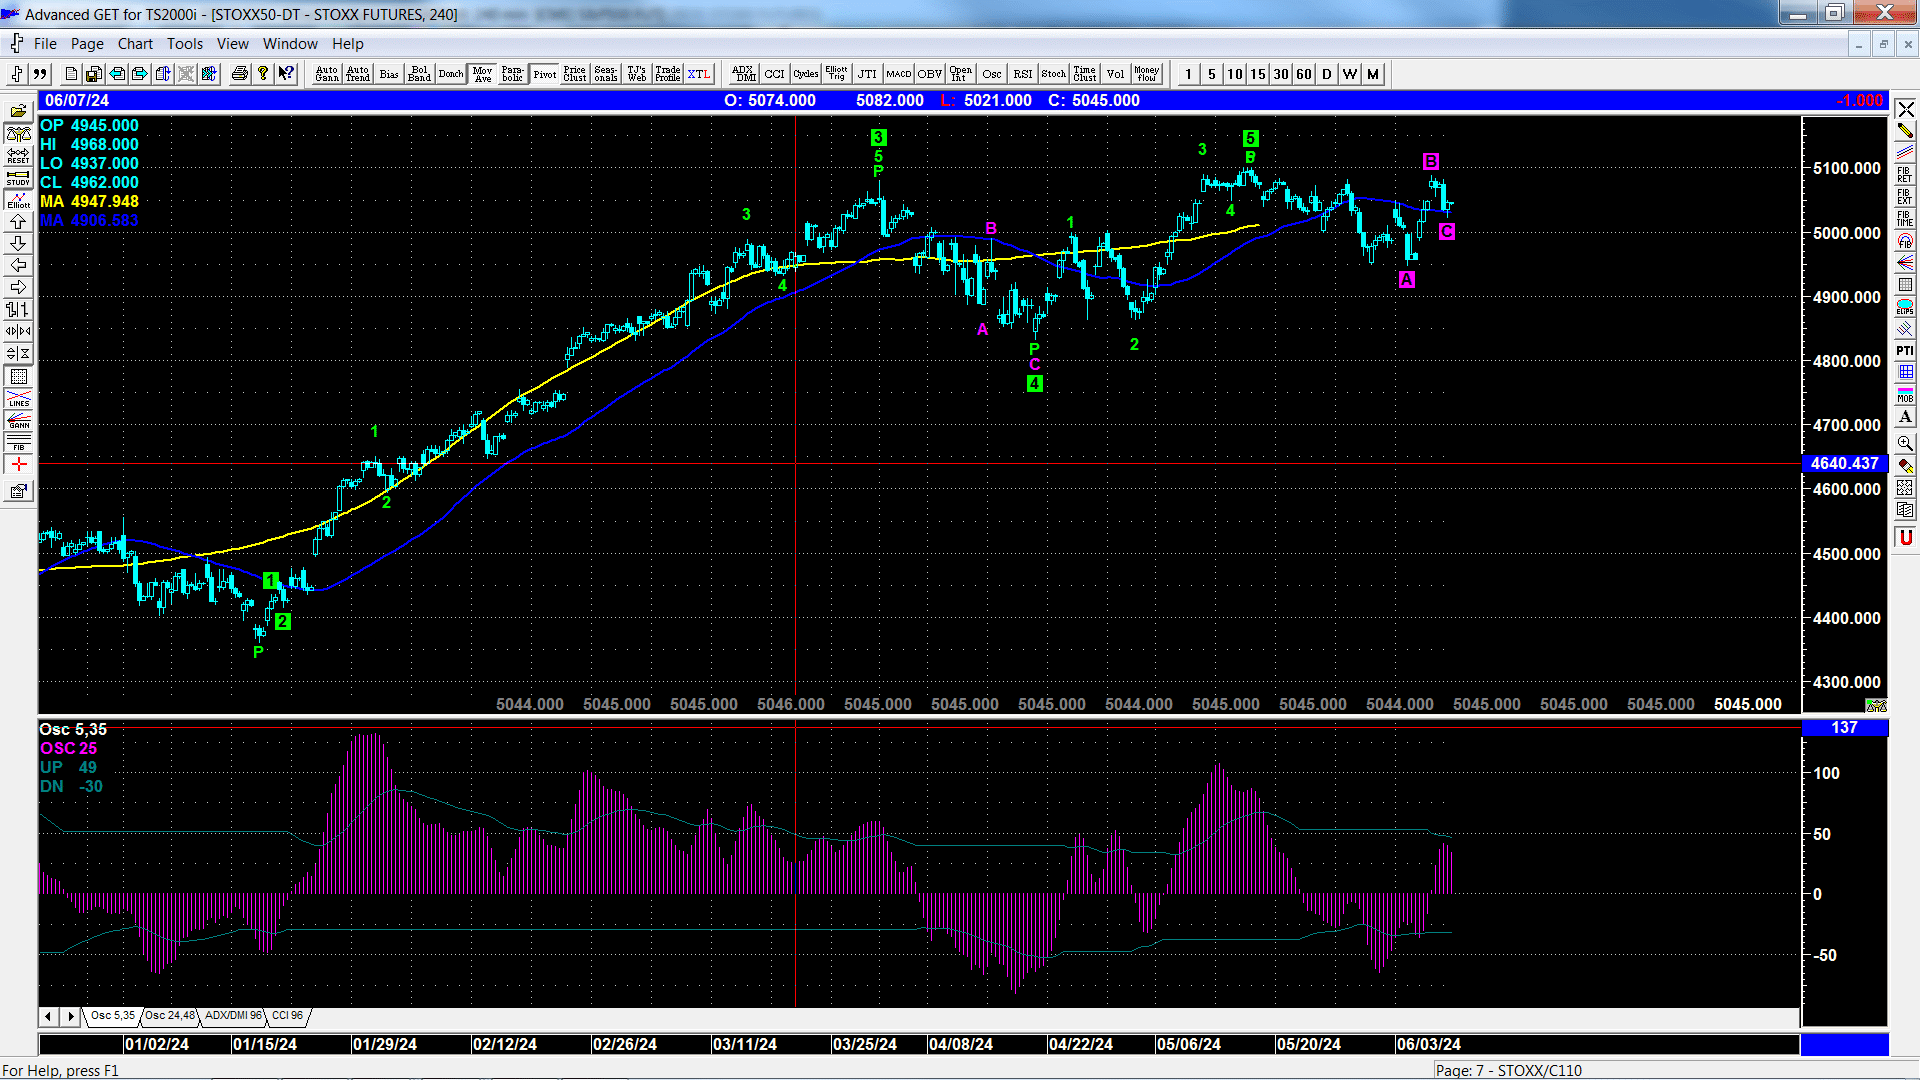This screenshot has width=1920, height=1080.
Task: Open the PTI tool on right toolbar
Action: (x=1905, y=351)
